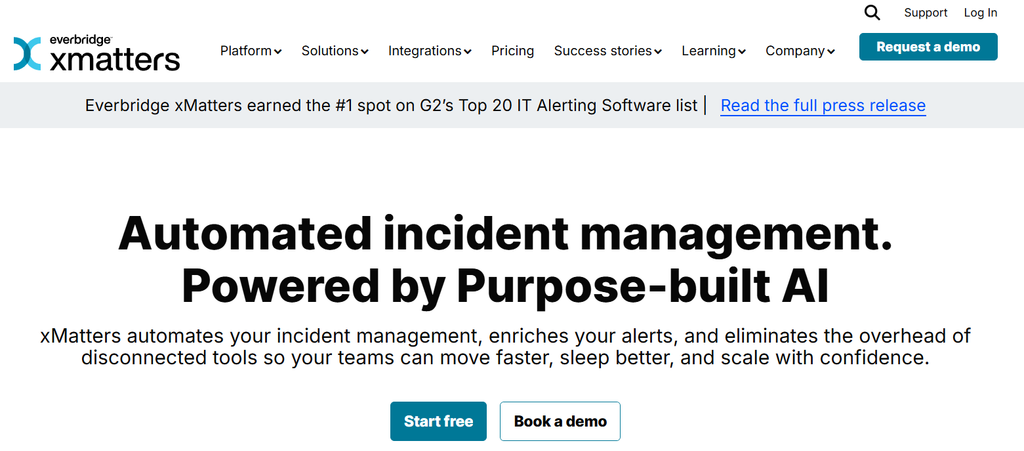Expand the Platform menu chevron

tap(278, 52)
